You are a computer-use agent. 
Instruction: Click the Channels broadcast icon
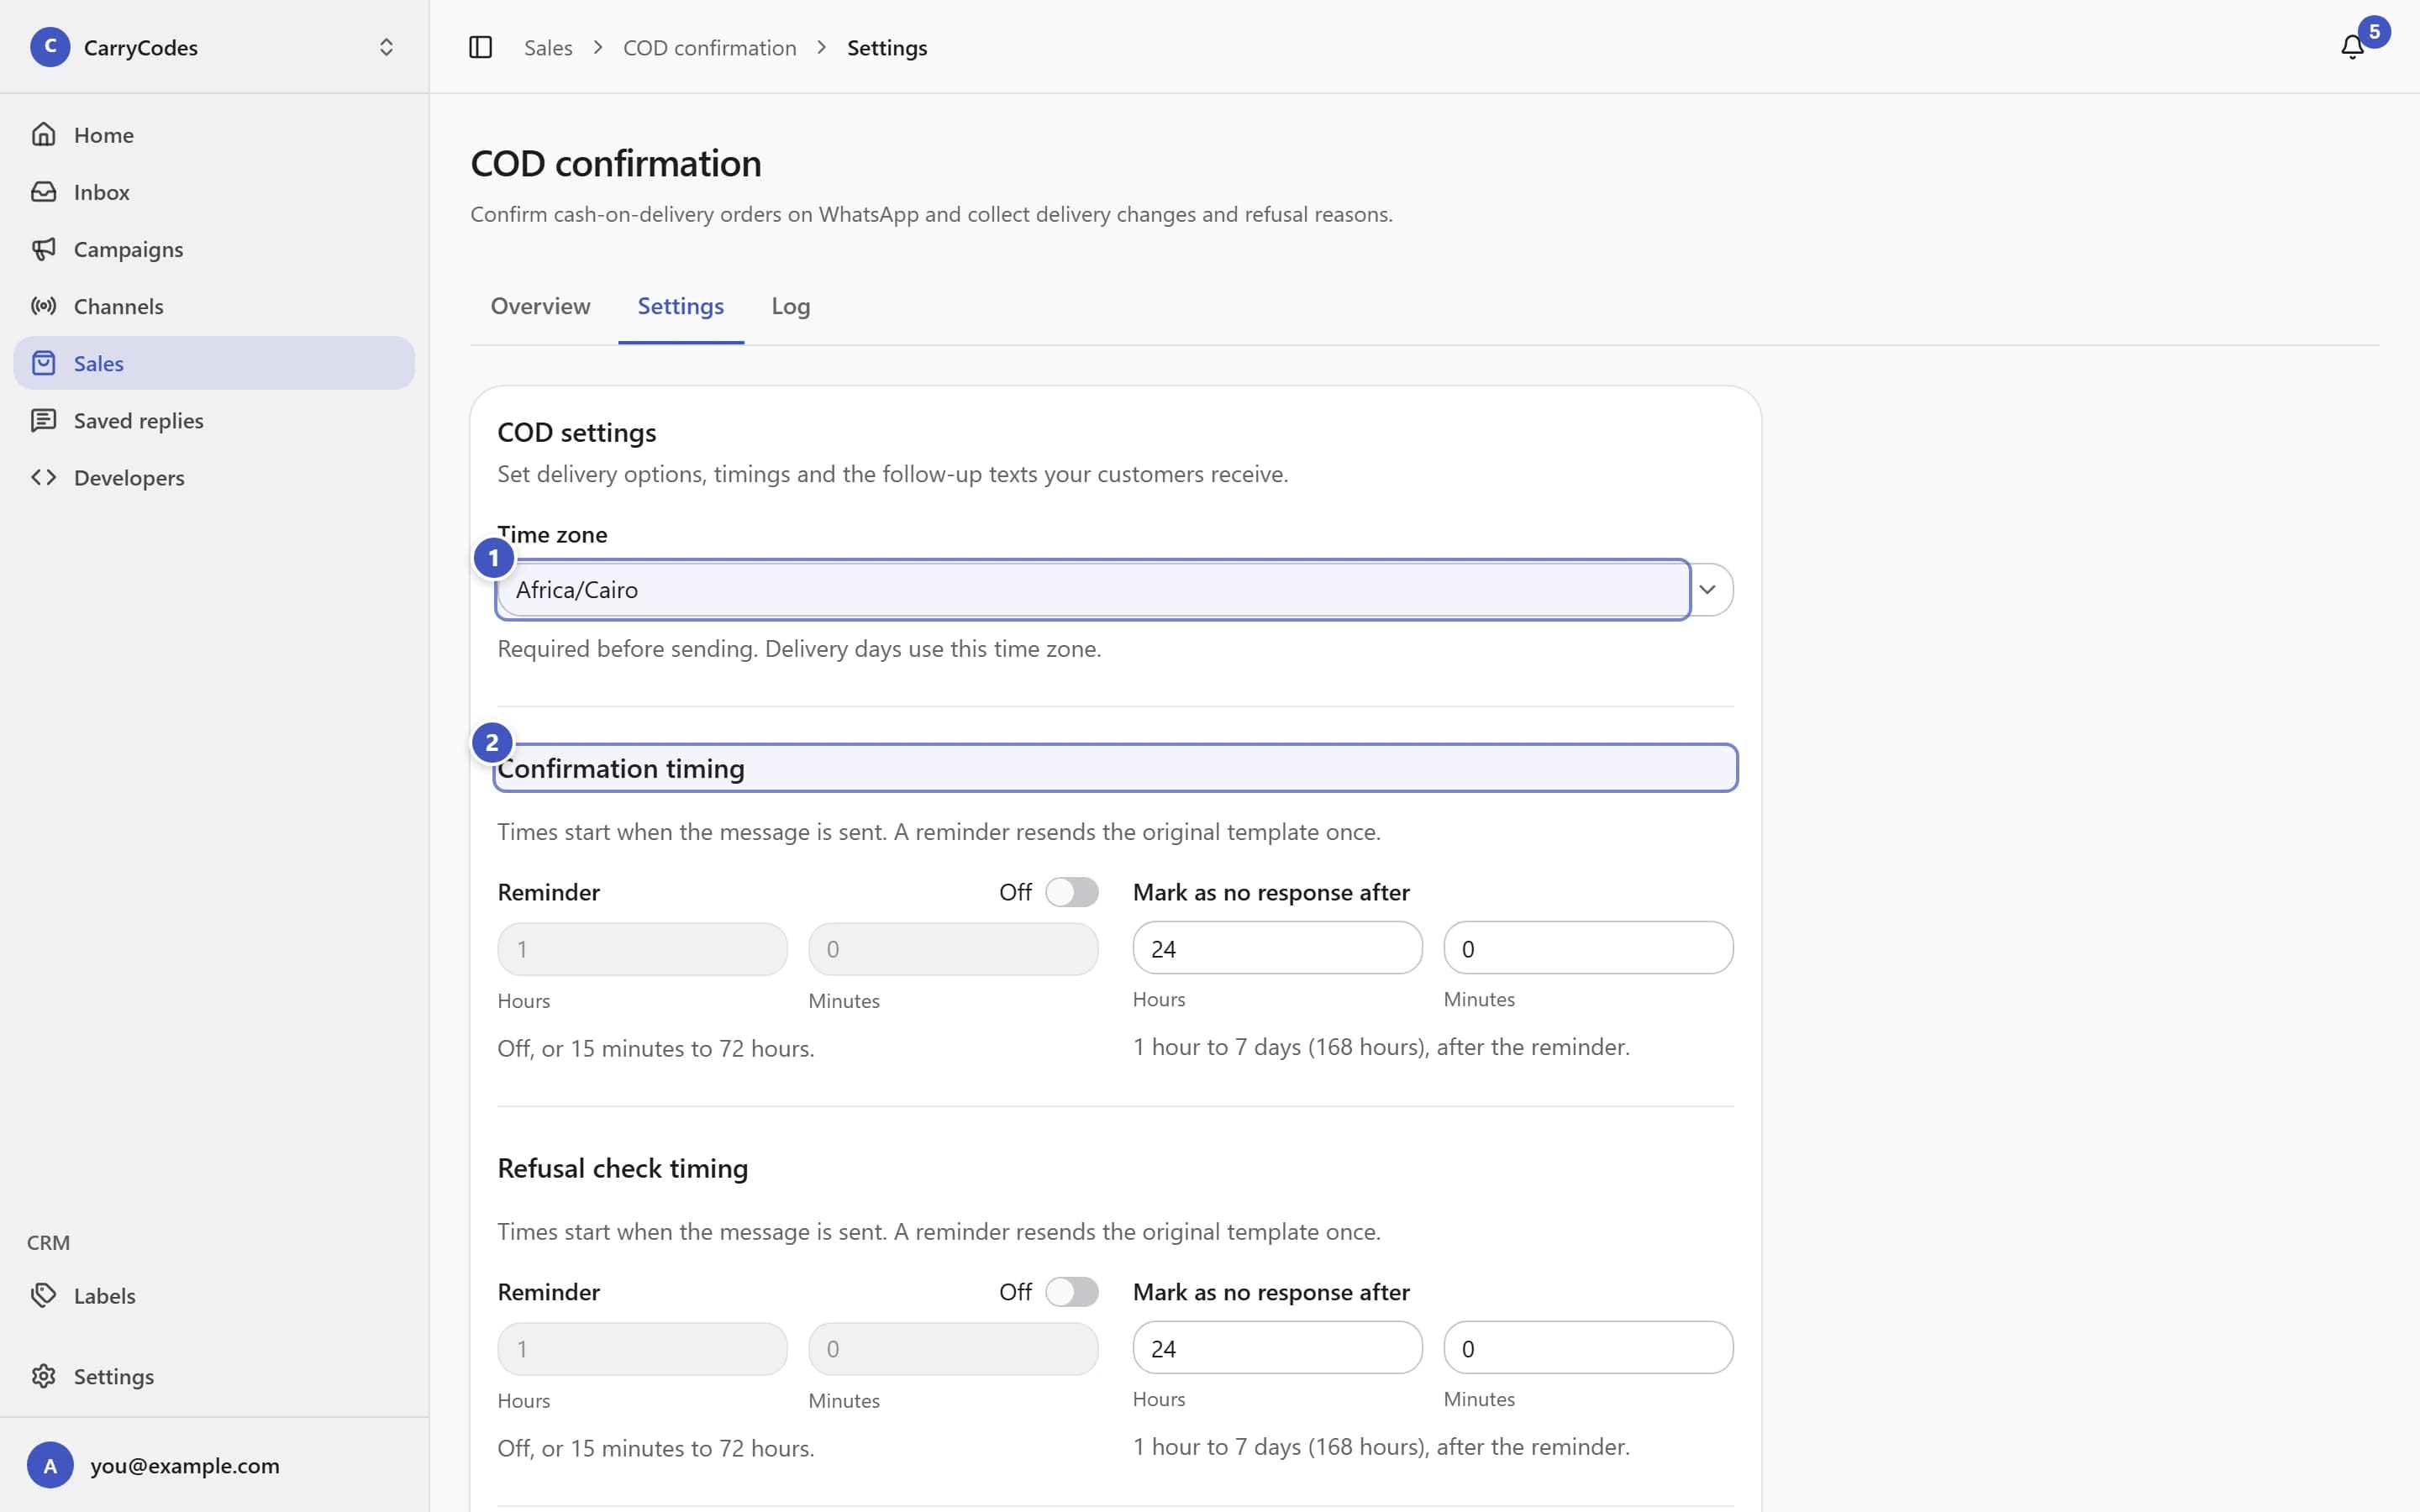(43, 305)
